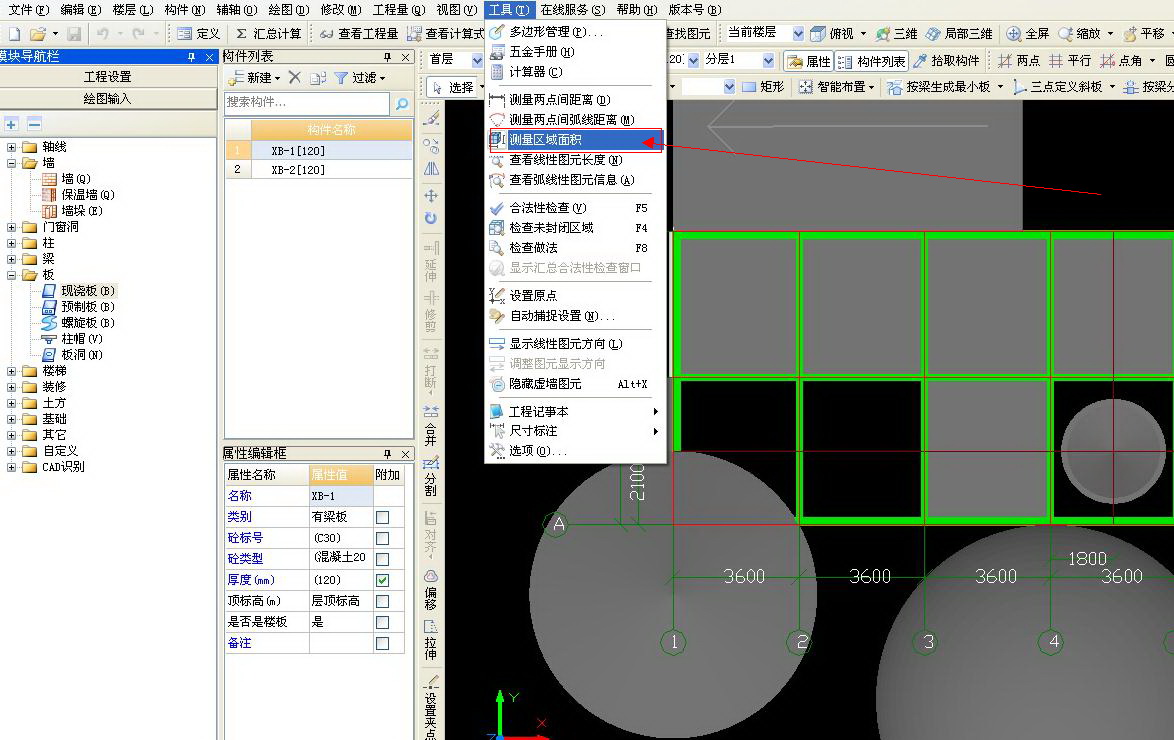
Task: Switch to 俯视 view
Action: click(x=833, y=34)
